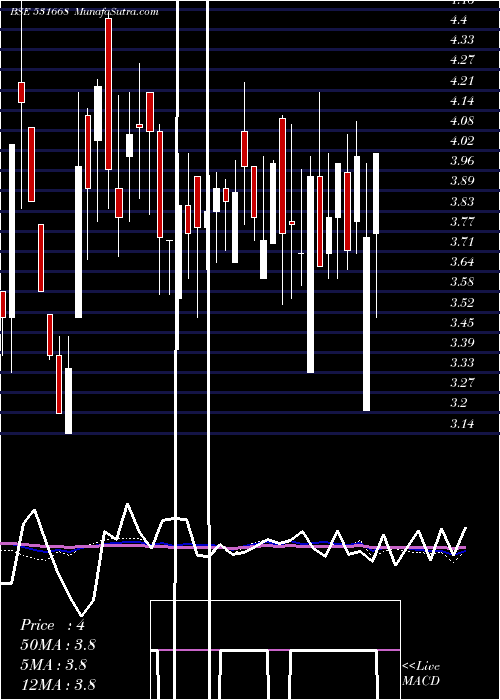Image resolution: width=500 pixels, height=700 pixels.
Task: Click the 4.27 price axis label
Action: click(462, 60)
